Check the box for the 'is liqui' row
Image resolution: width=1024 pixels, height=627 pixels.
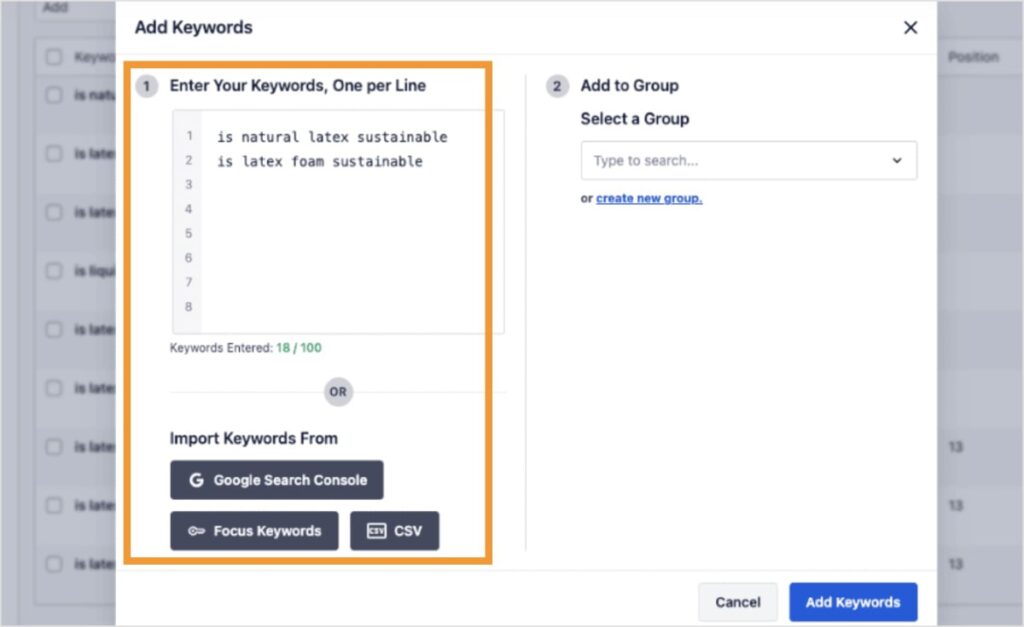[54, 271]
